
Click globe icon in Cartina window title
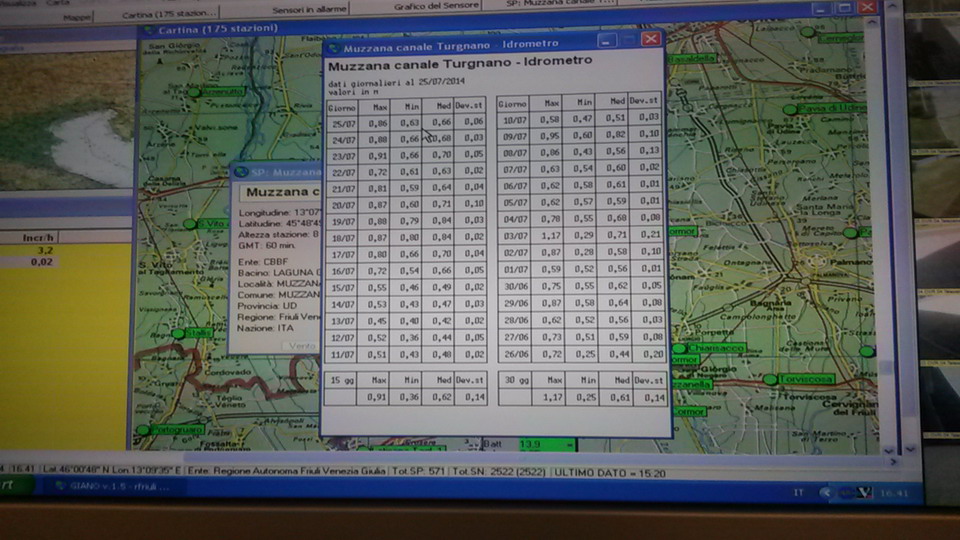[148, 29]
